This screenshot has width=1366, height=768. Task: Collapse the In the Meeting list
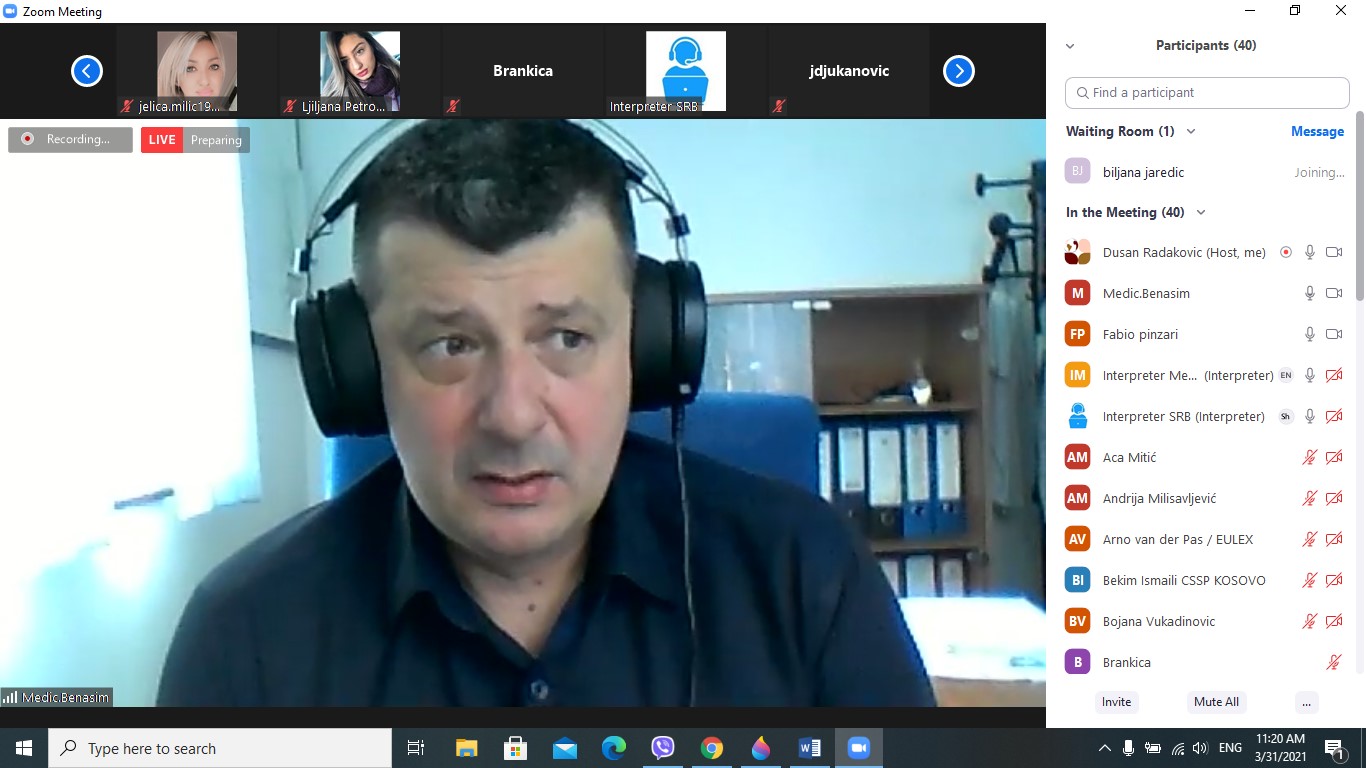click(1201, 212)
